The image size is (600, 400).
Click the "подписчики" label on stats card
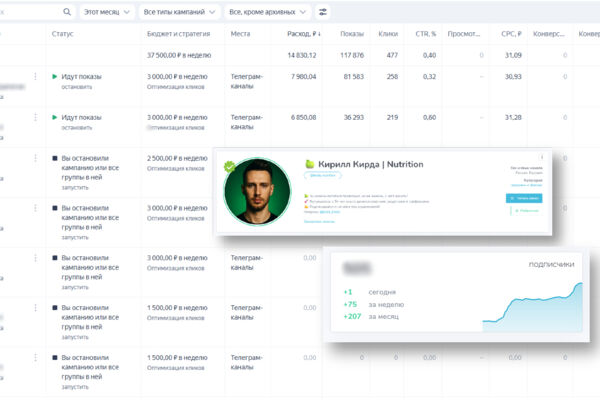pyautogui.click(x=551, y=264)
